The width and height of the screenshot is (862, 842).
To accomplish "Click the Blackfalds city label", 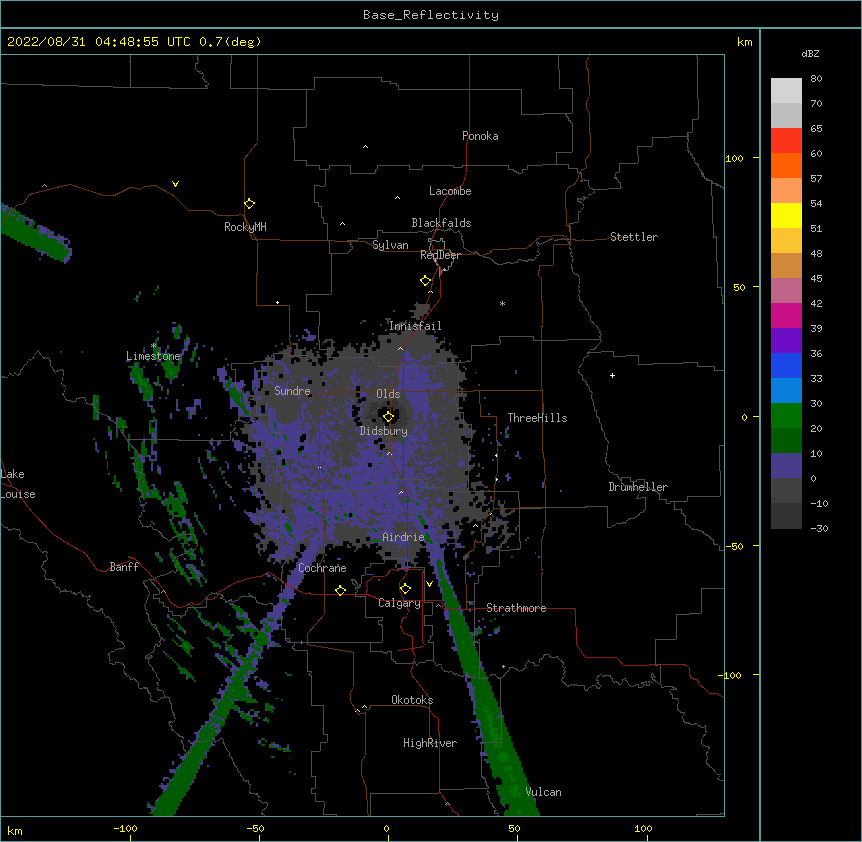I will [441, 223].
